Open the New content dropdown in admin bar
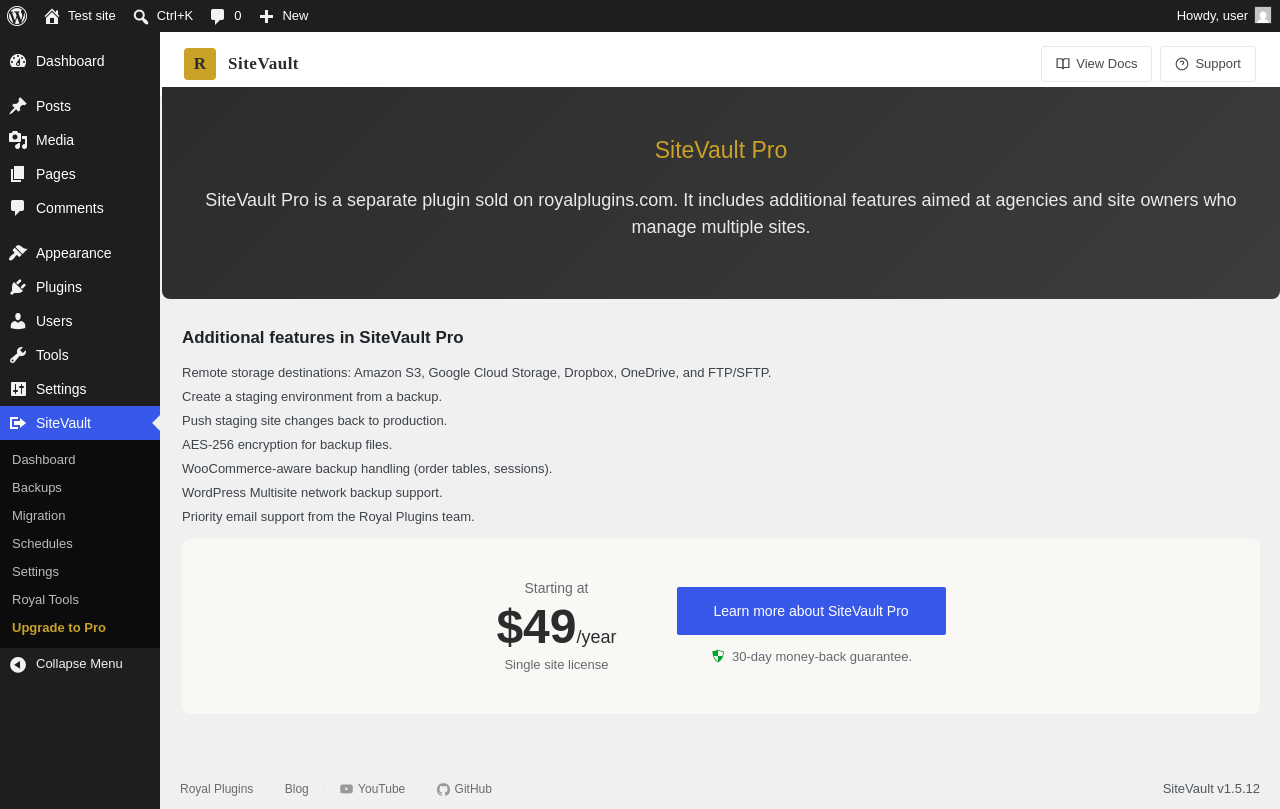The width and height of the screenshot is (1280, 809). tap(284, 16)
